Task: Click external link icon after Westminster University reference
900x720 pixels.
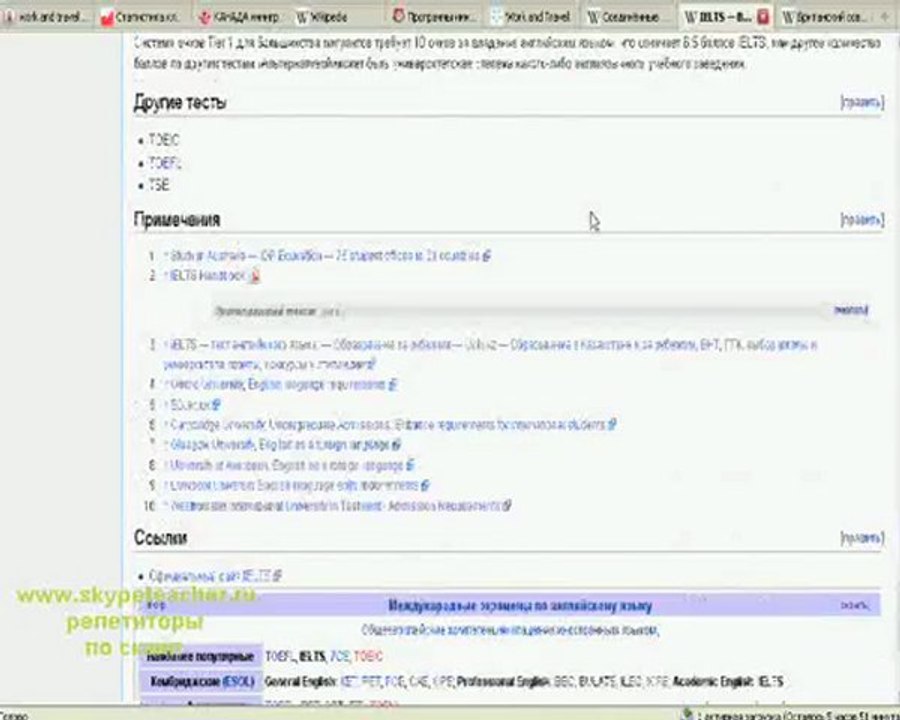Action: (x=507, y=506)
